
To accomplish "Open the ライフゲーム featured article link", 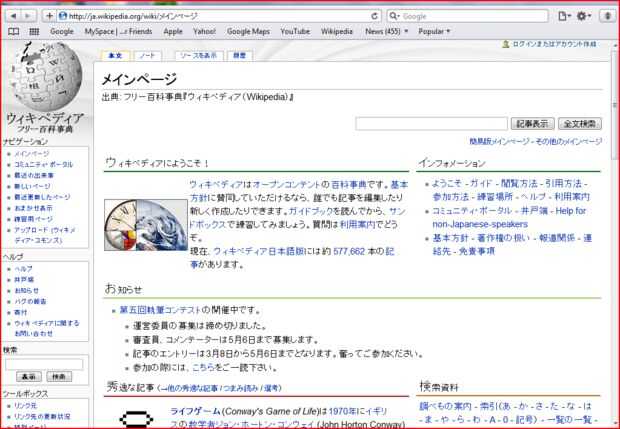I will tap(195, 411).
